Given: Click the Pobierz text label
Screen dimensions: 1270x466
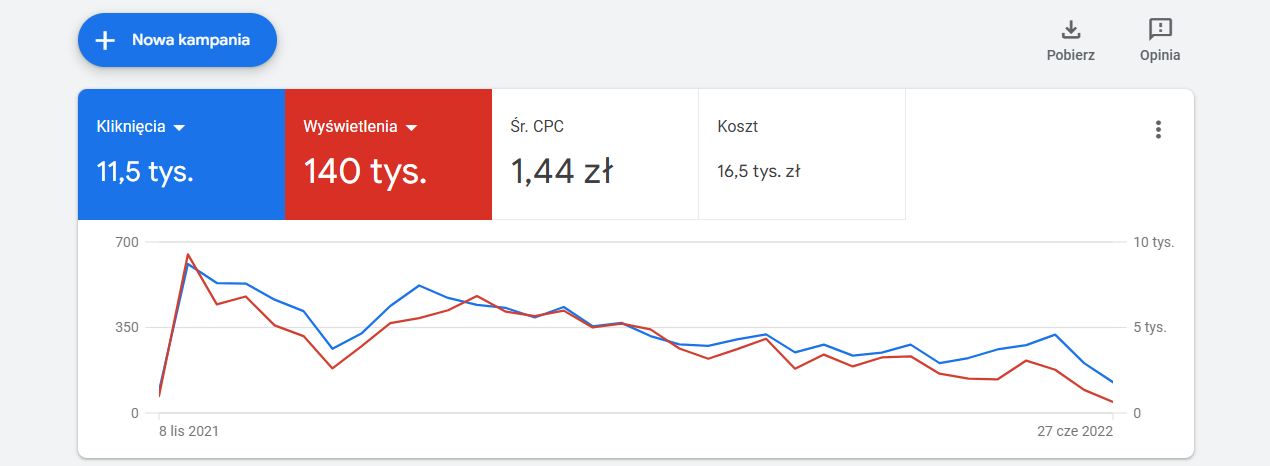Looking at the screenshot, I should click(1071, 55).
